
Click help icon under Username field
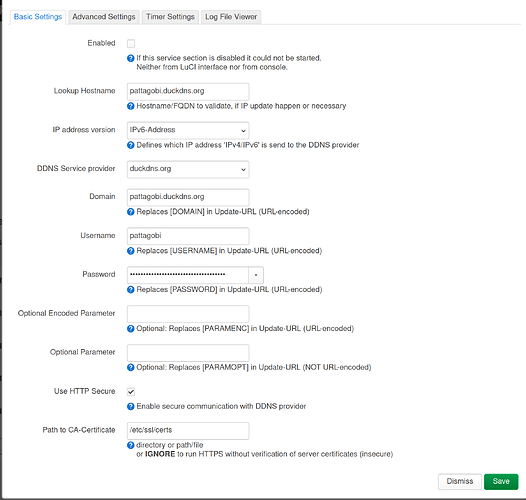pos(130,251)
